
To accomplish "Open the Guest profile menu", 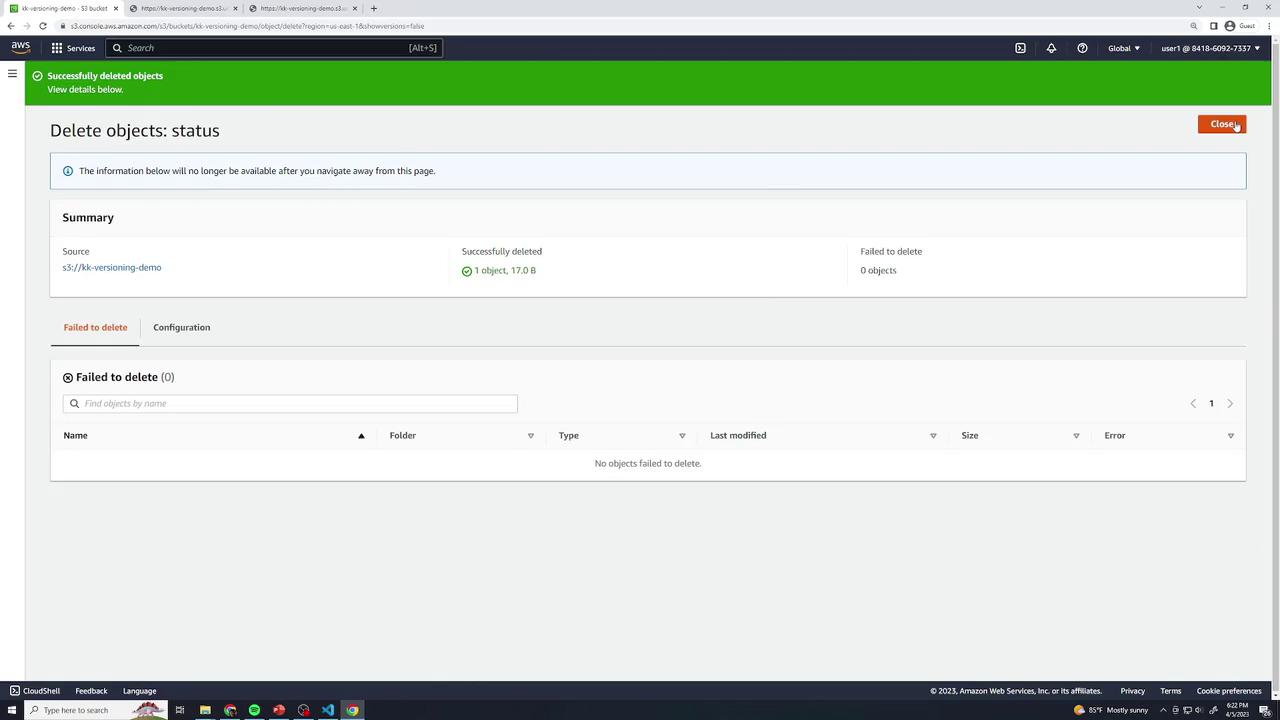I will pyautogui.click(x=1240, y=26).
